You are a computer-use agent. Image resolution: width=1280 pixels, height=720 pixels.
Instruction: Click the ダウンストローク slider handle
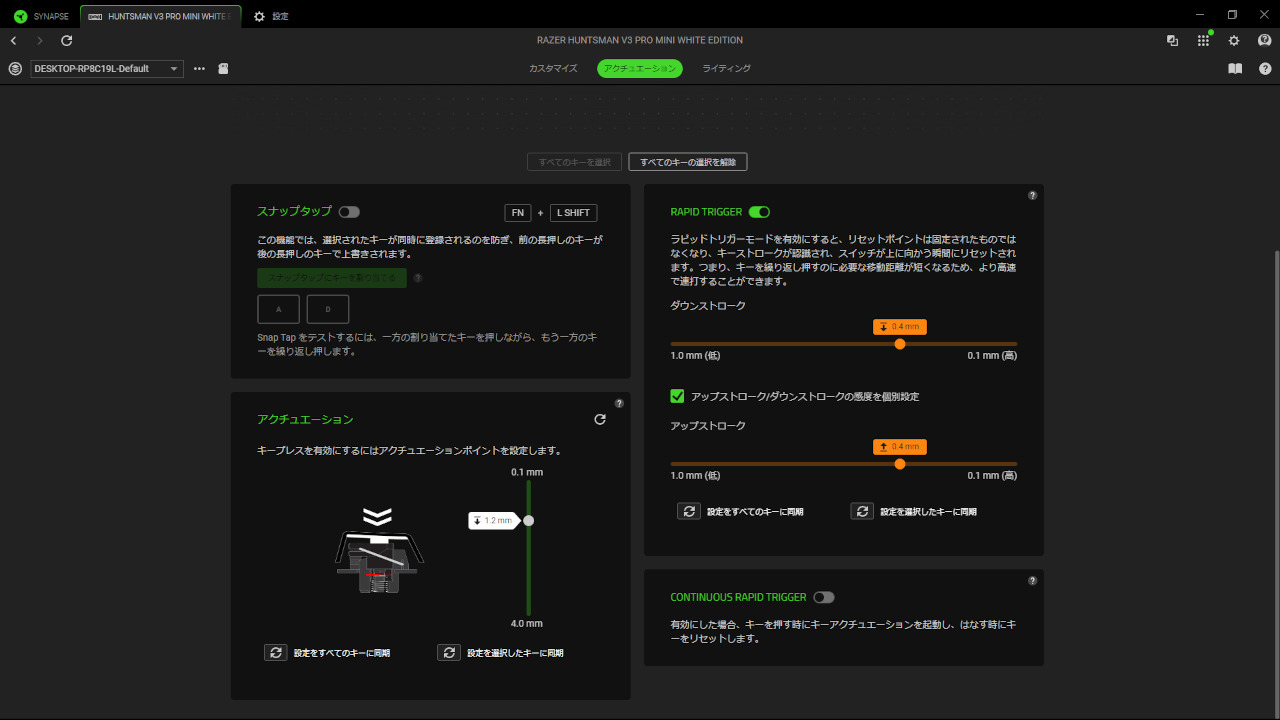pyautogui.click(x=900, y=344)
